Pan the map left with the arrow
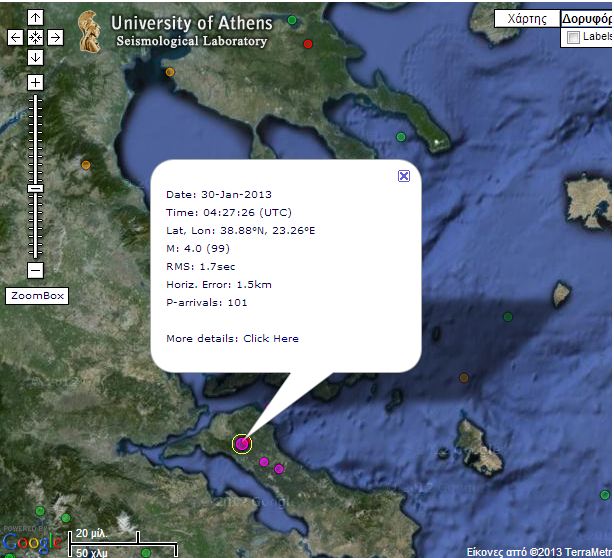Image resolution: width=614 pixels, height=558 pixels. click(x=15, y=37)
